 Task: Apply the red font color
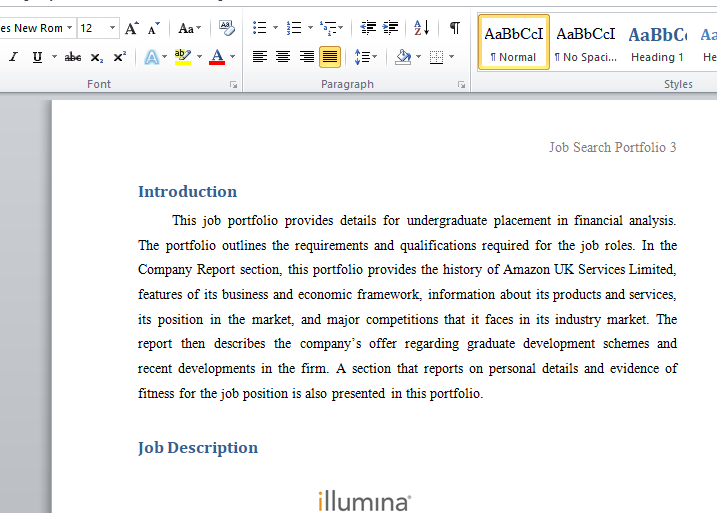tap(217, 57)
